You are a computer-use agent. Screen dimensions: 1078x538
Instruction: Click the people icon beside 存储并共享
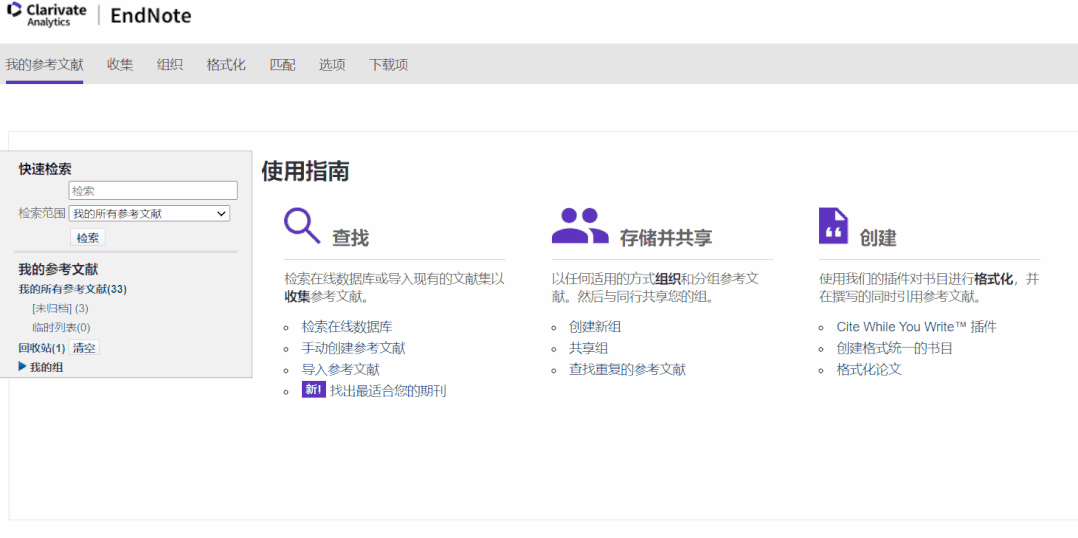point(580,226)
